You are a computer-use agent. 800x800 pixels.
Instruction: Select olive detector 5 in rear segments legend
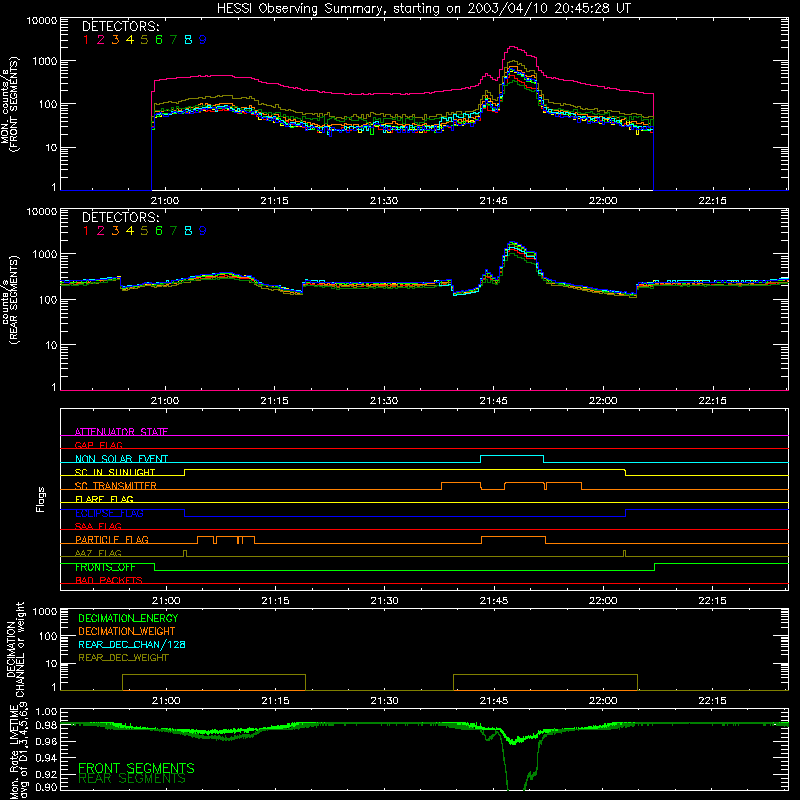144,231
